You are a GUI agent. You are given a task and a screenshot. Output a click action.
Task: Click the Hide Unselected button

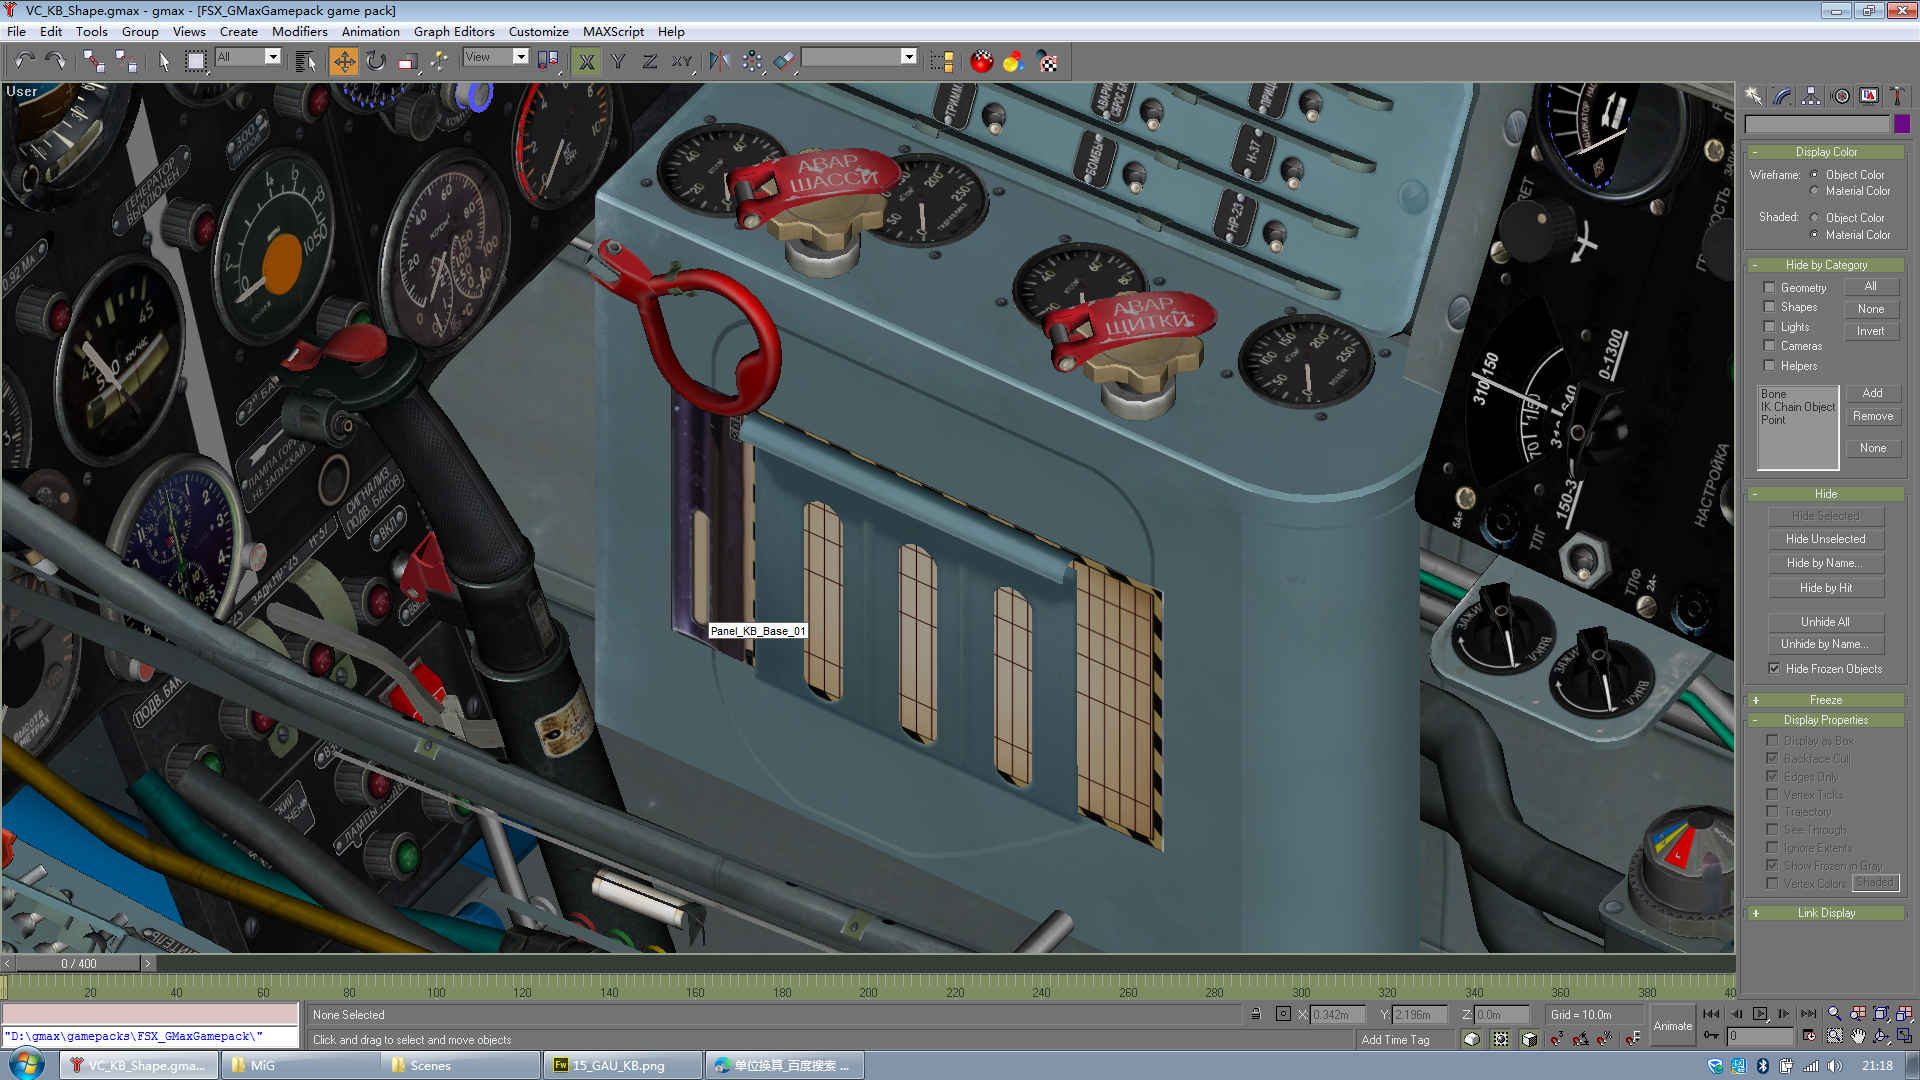pyautogui.click(x=1825, y=539)
